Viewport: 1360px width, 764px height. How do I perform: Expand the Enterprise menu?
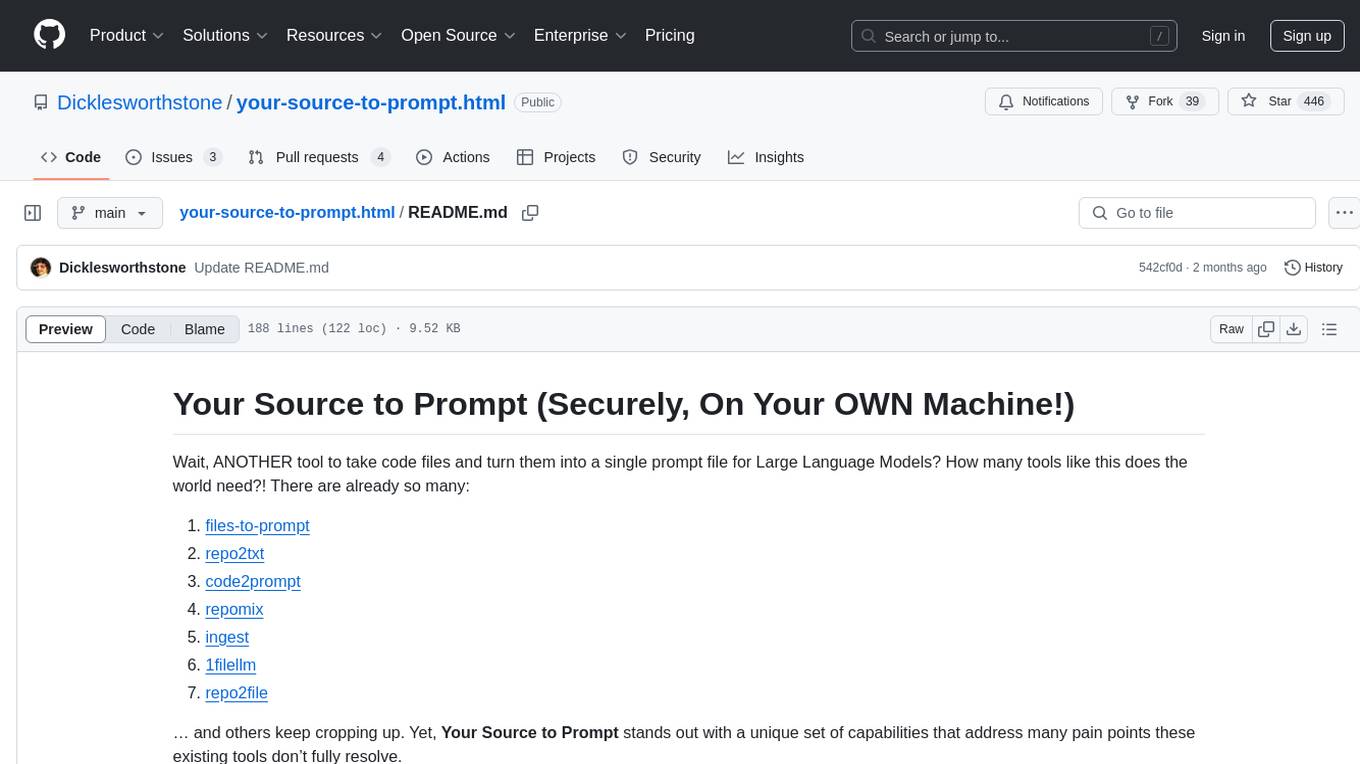(x=580, y=35)
